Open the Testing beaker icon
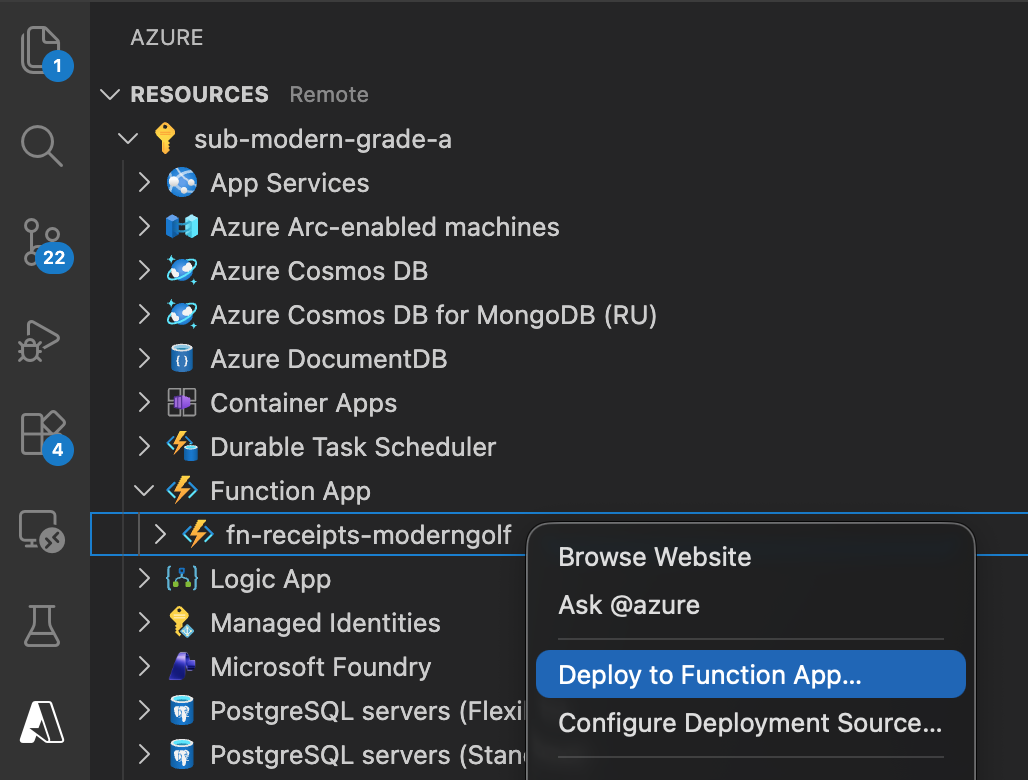1028x780 pixels. (x=43, y=625)
